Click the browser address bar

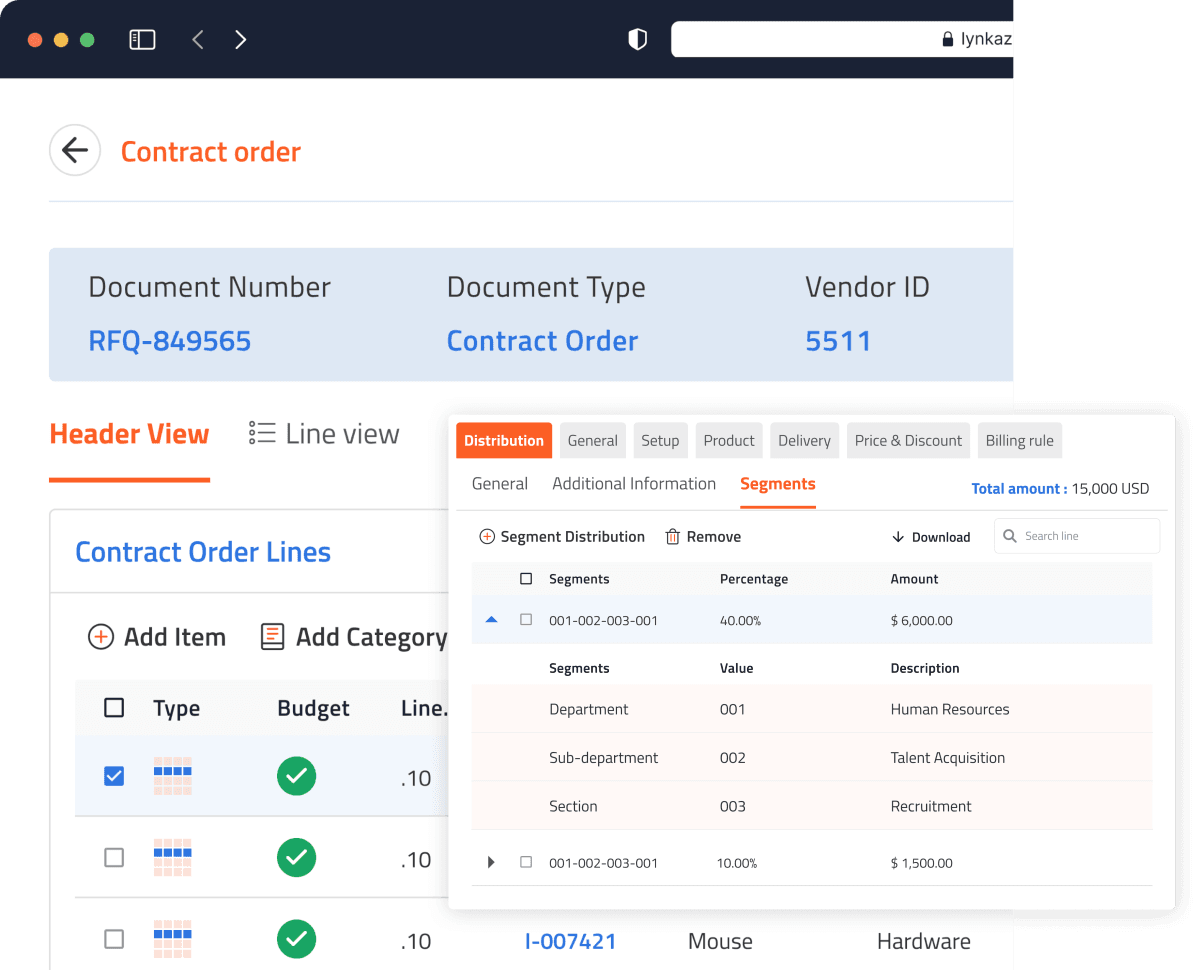[x=842, y=40]
